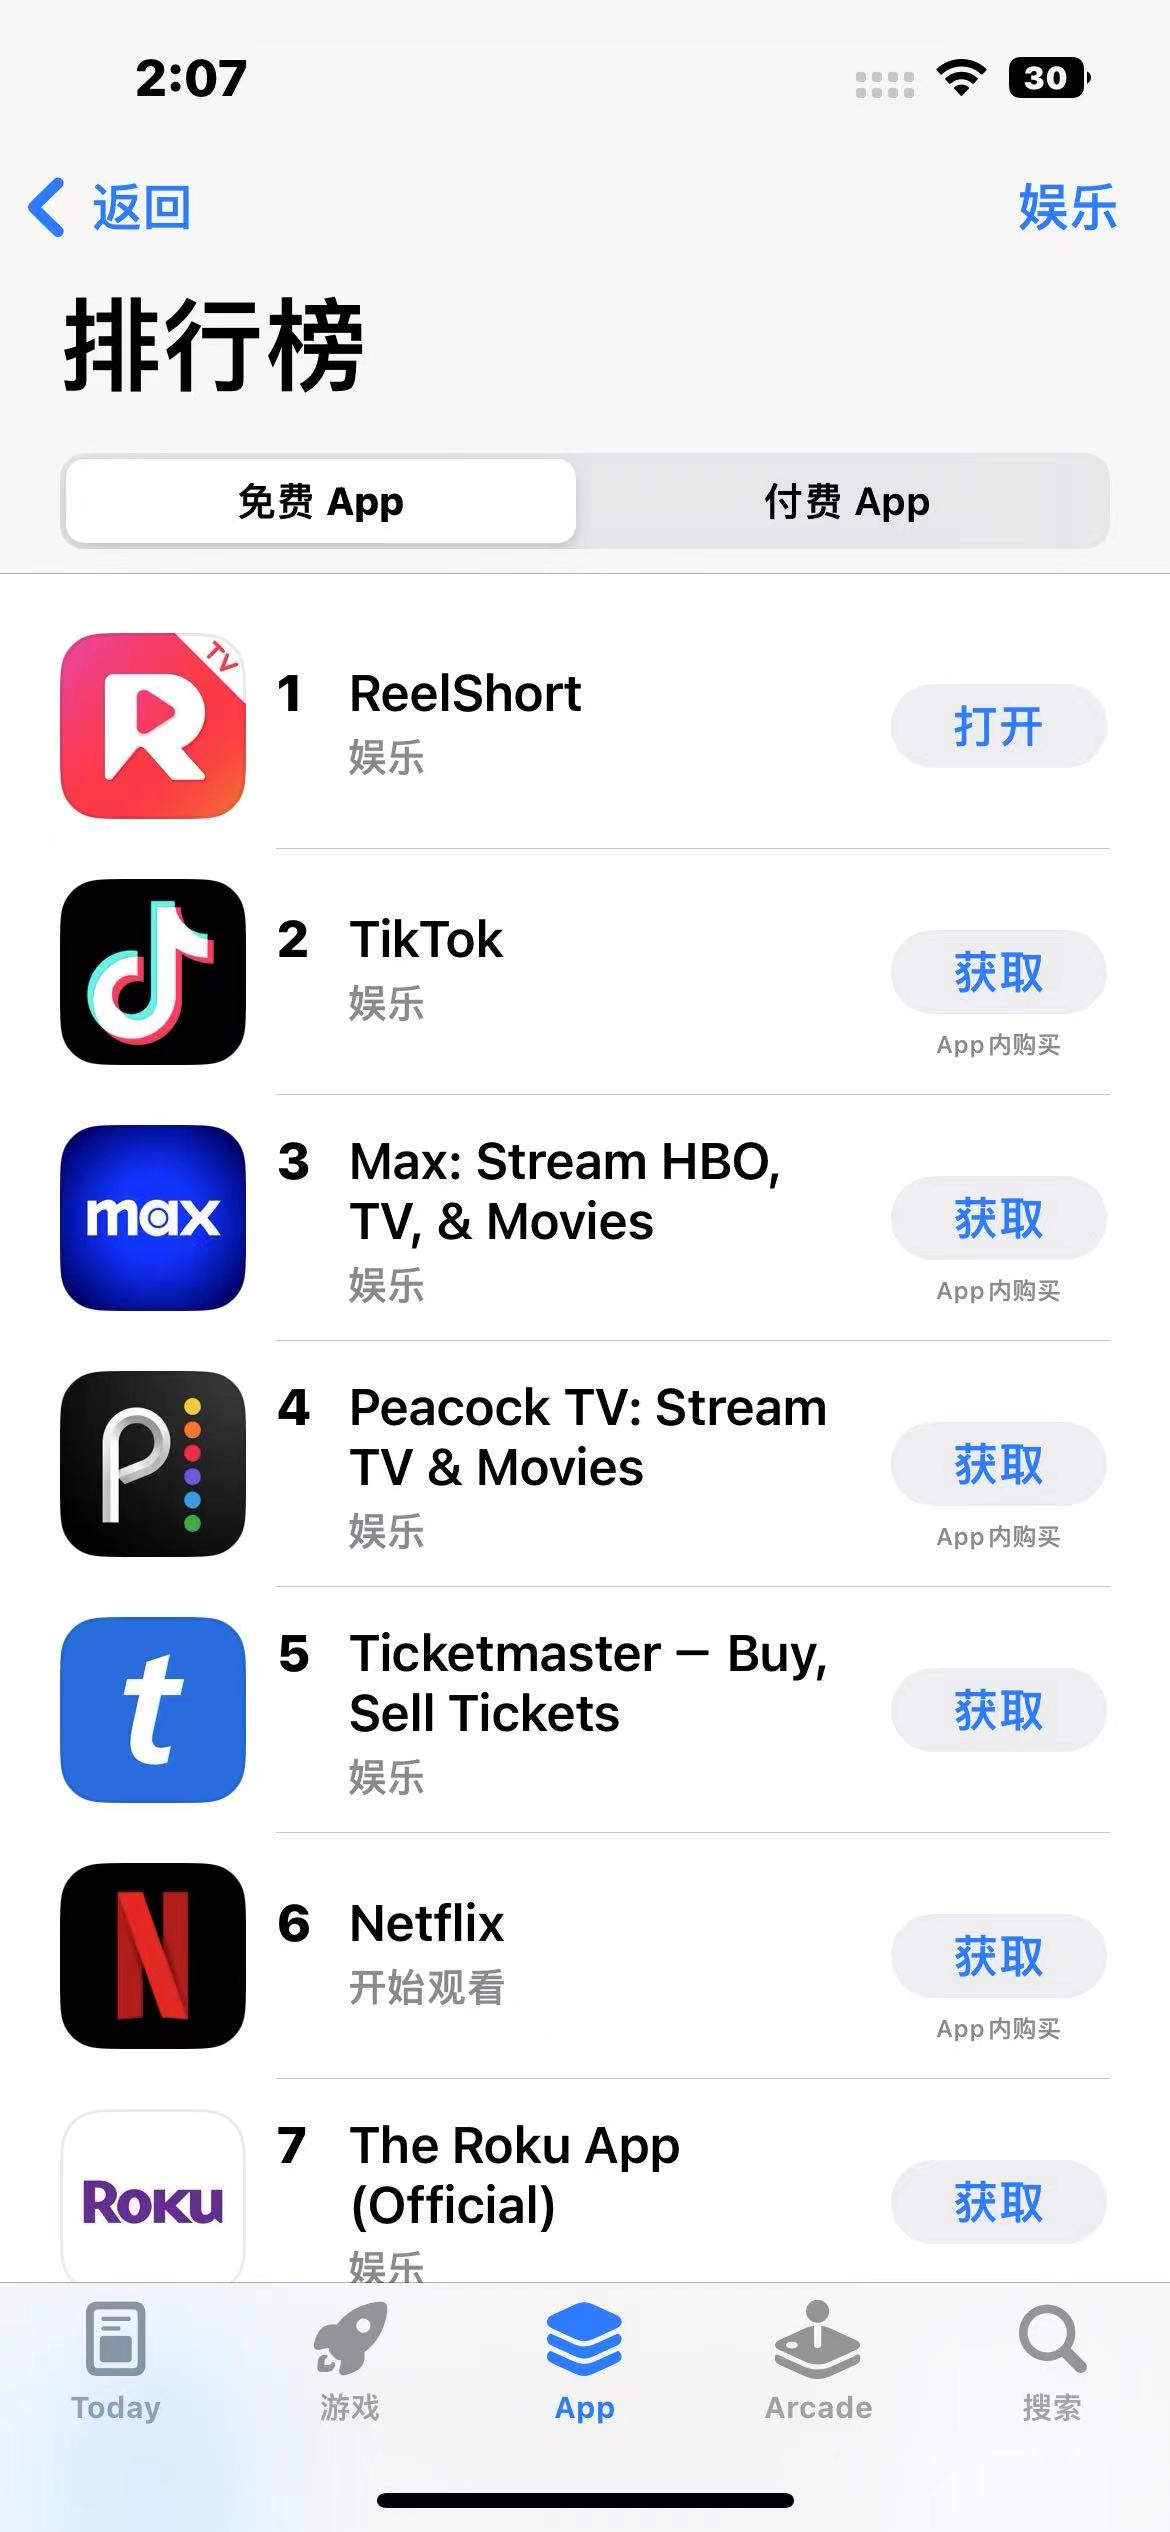Open the Today tab
Viewport: 1170px width, 2532px height.
[x=116, y=2362]
